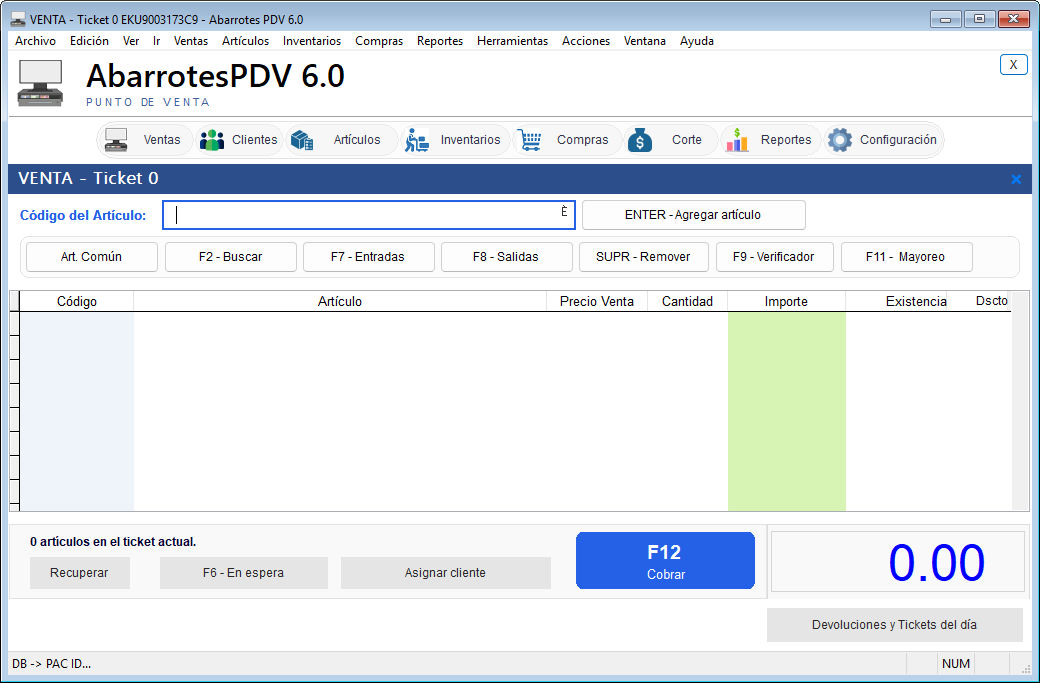Click the ticket table vertical scrollbar
1040x683 pixels.
[1020, 401]
